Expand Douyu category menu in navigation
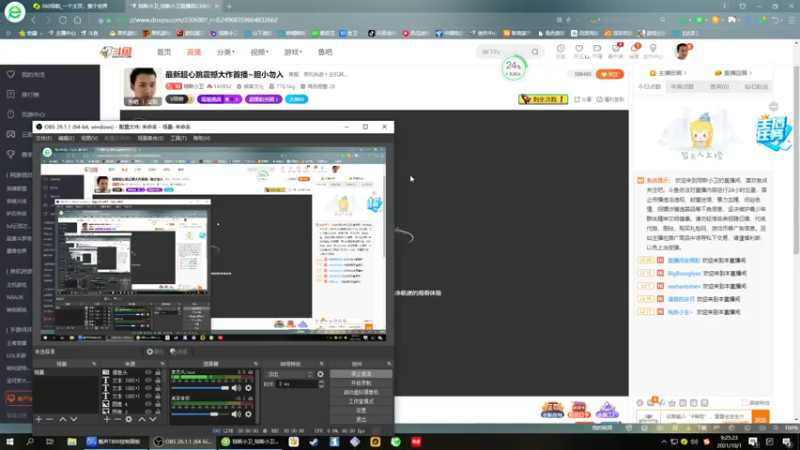This screenshot has height=450, width=800. (x=226, y=52)
